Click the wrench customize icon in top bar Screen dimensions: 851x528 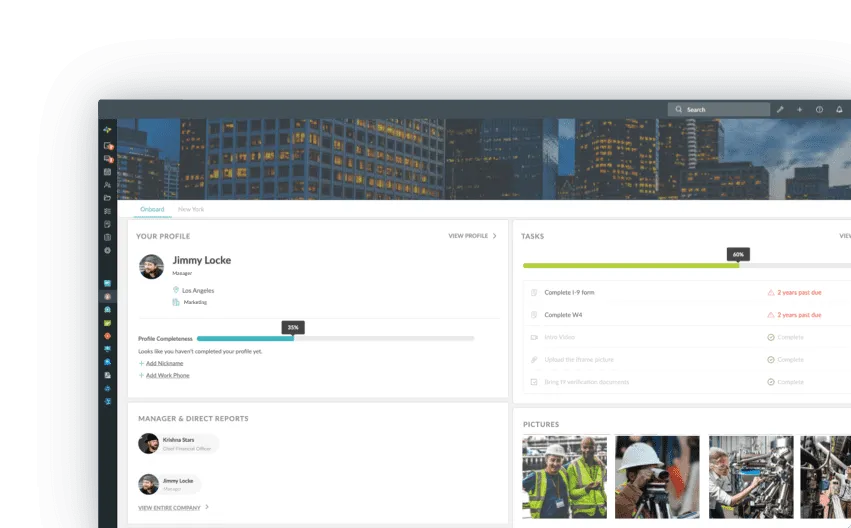[780, 110]
